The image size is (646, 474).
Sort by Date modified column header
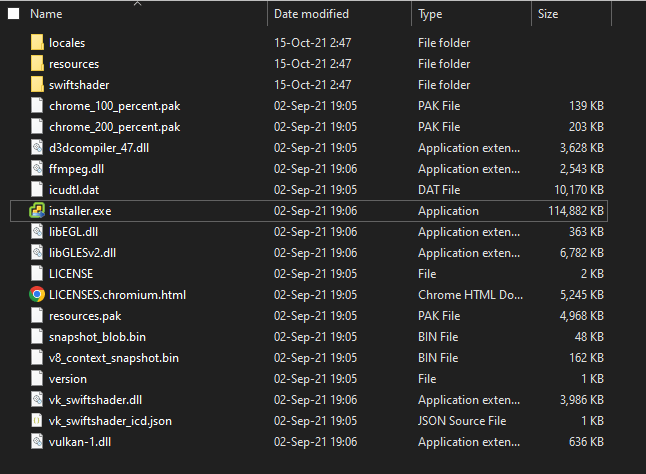point(311,14)
